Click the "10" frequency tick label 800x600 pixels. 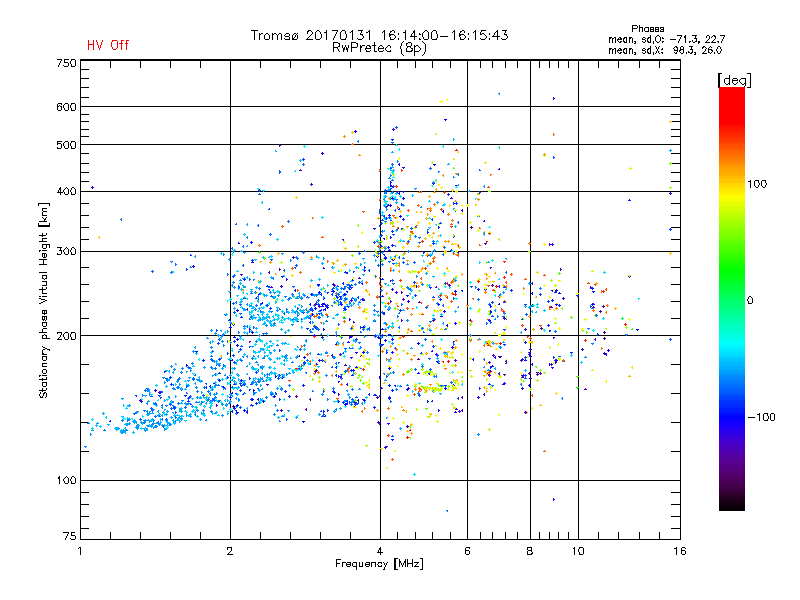click(x=578, y=551)
